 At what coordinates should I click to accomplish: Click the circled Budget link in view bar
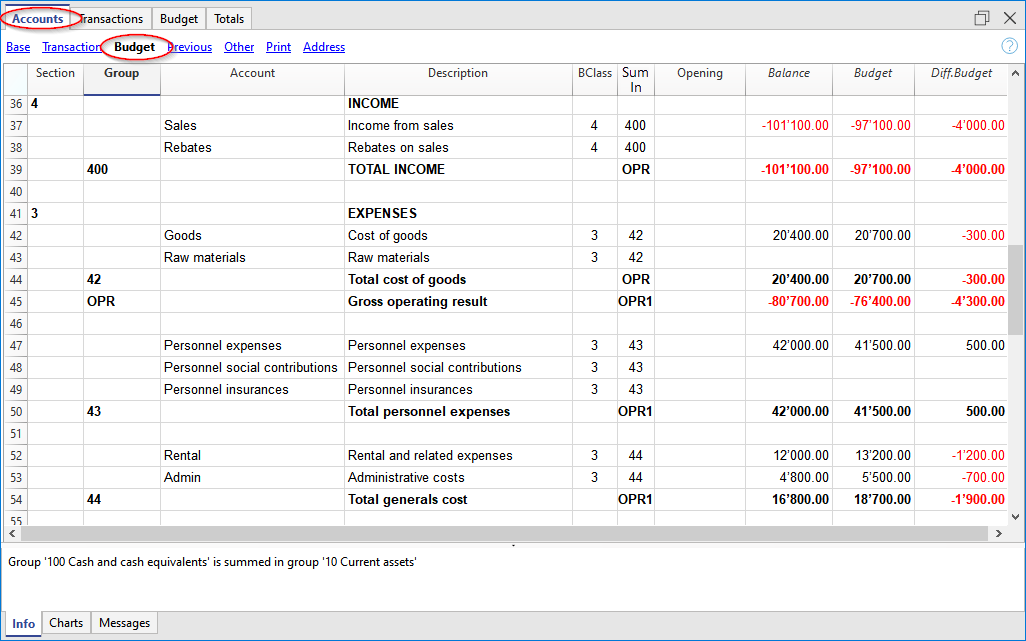point(133,46)
